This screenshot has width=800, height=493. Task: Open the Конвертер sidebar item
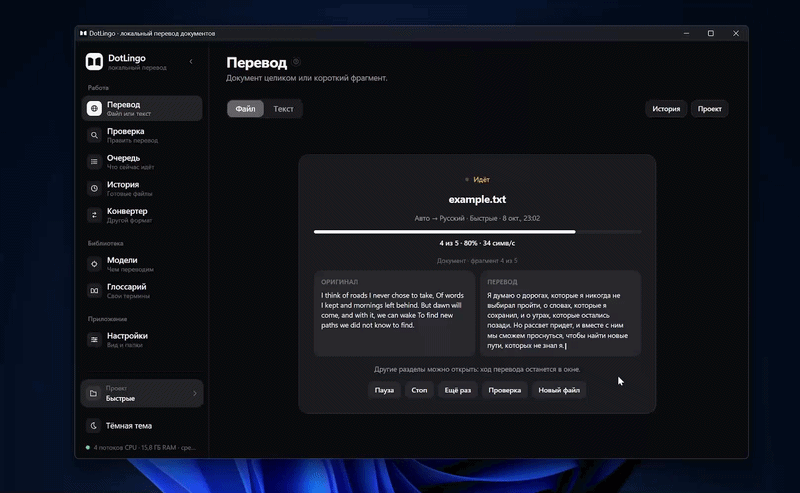point(142,215)
